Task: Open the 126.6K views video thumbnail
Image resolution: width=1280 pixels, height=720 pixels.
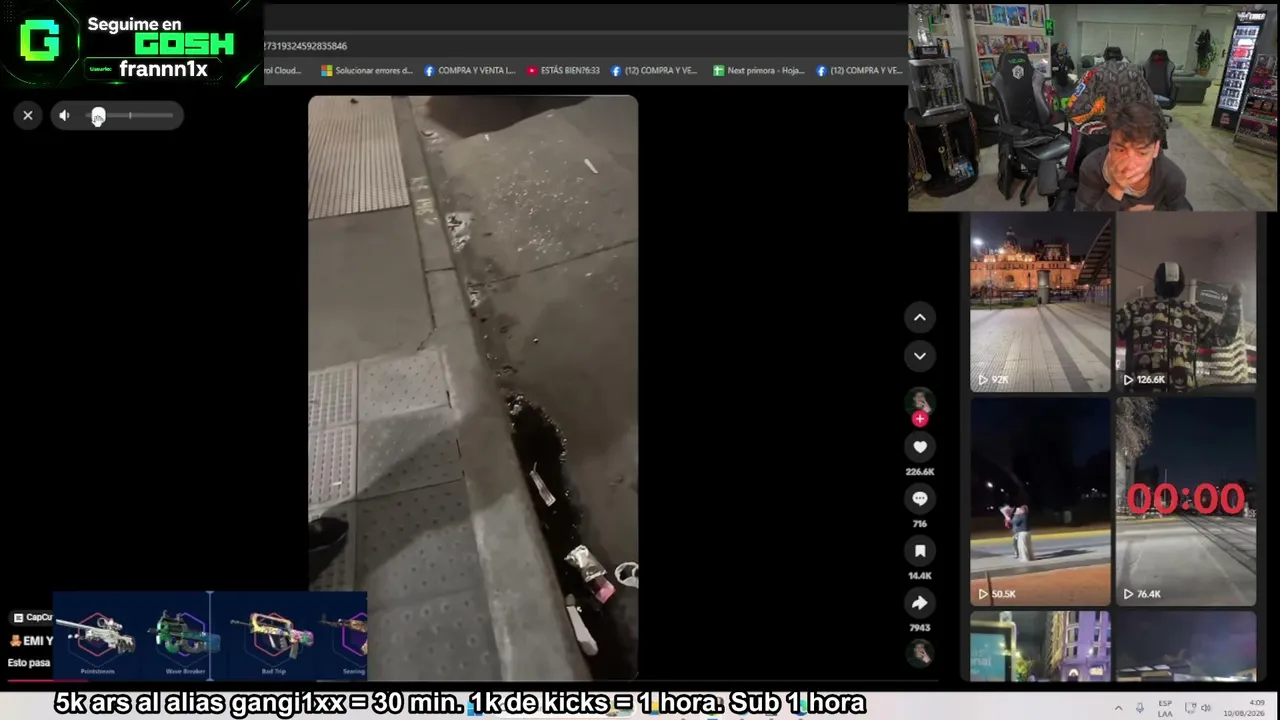Action: pyautogui.click(x=1186, y=301)
